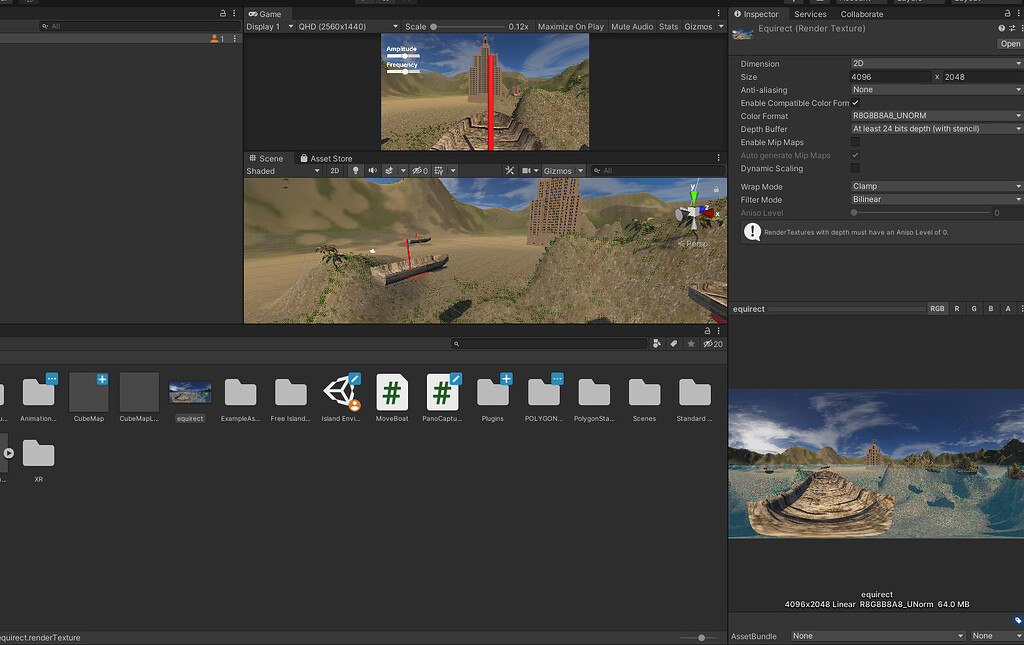Enable Maximize On Play in Game view
This screenshot has width=1024, height=645.
(x=570, y=26)
